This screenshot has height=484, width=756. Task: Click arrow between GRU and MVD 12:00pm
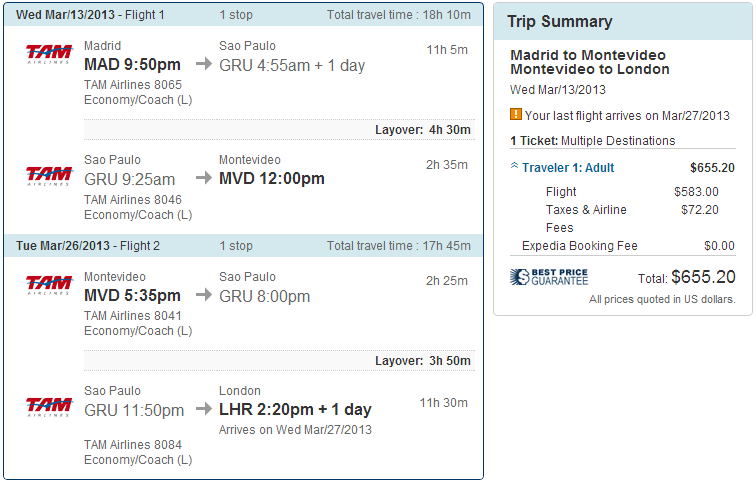(x=204, y=180)
